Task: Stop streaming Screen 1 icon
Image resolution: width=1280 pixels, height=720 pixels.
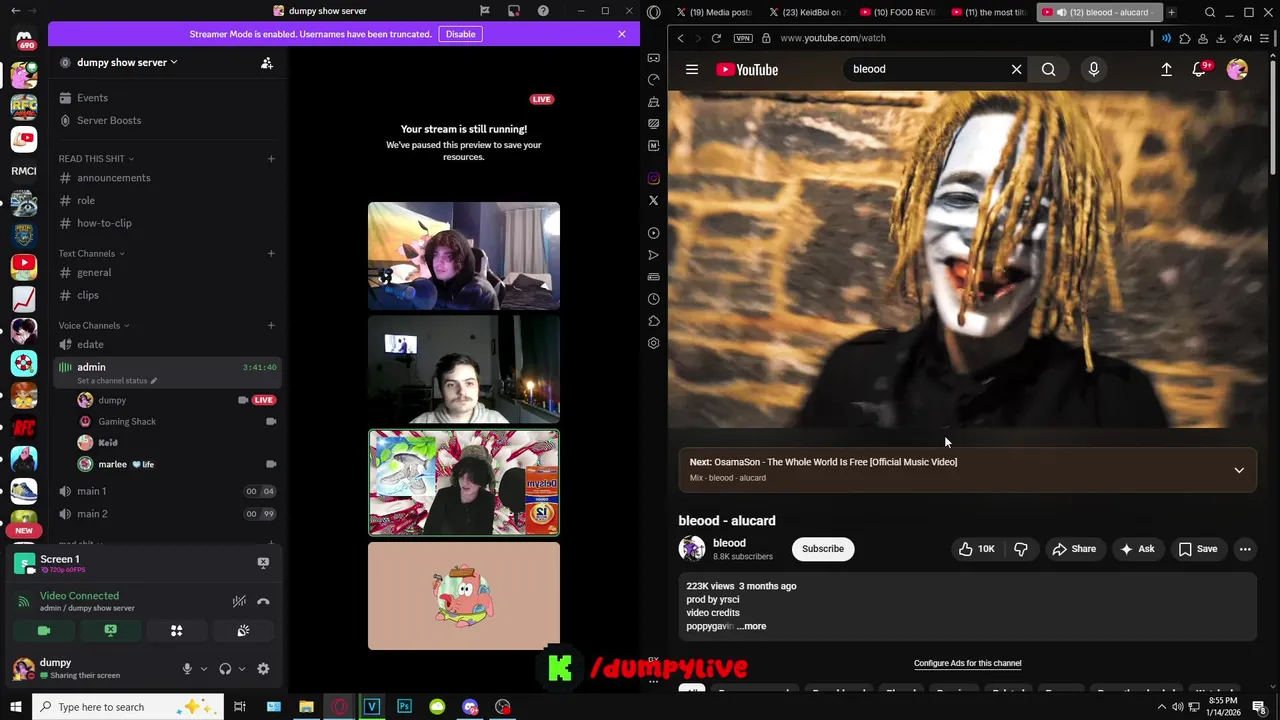Action: point(263,563)
